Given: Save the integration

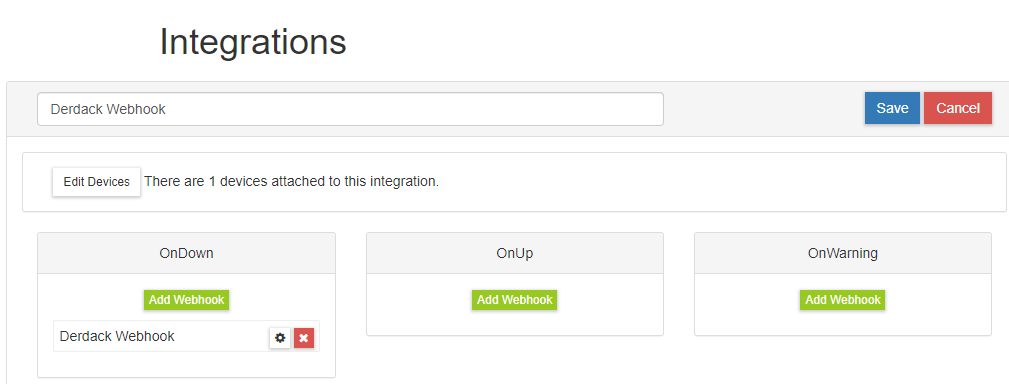Looking at the screenshot, I should pos(892,108).
